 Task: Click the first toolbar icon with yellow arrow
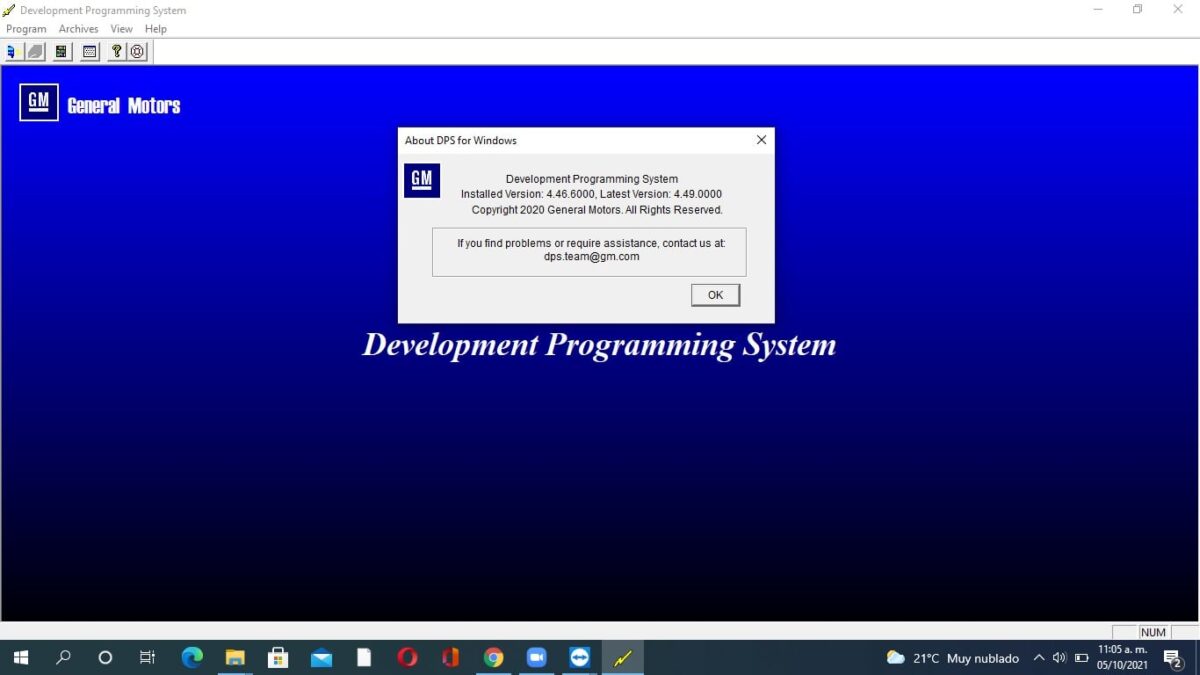point(15,51)
